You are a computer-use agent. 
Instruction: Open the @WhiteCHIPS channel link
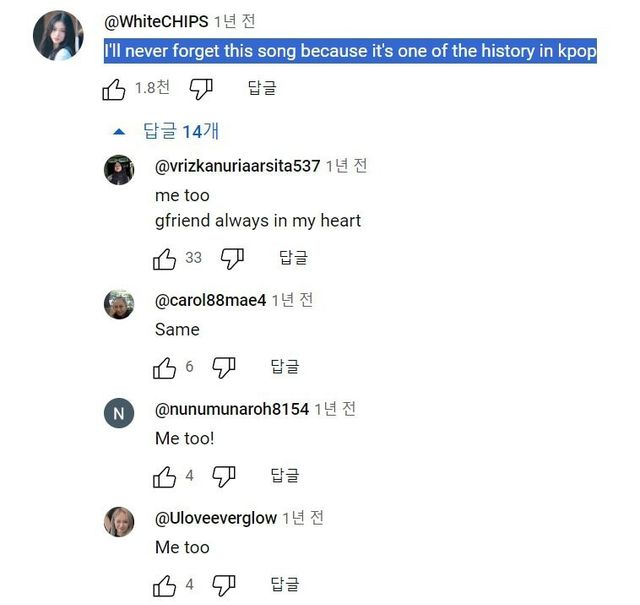[156, 22]
